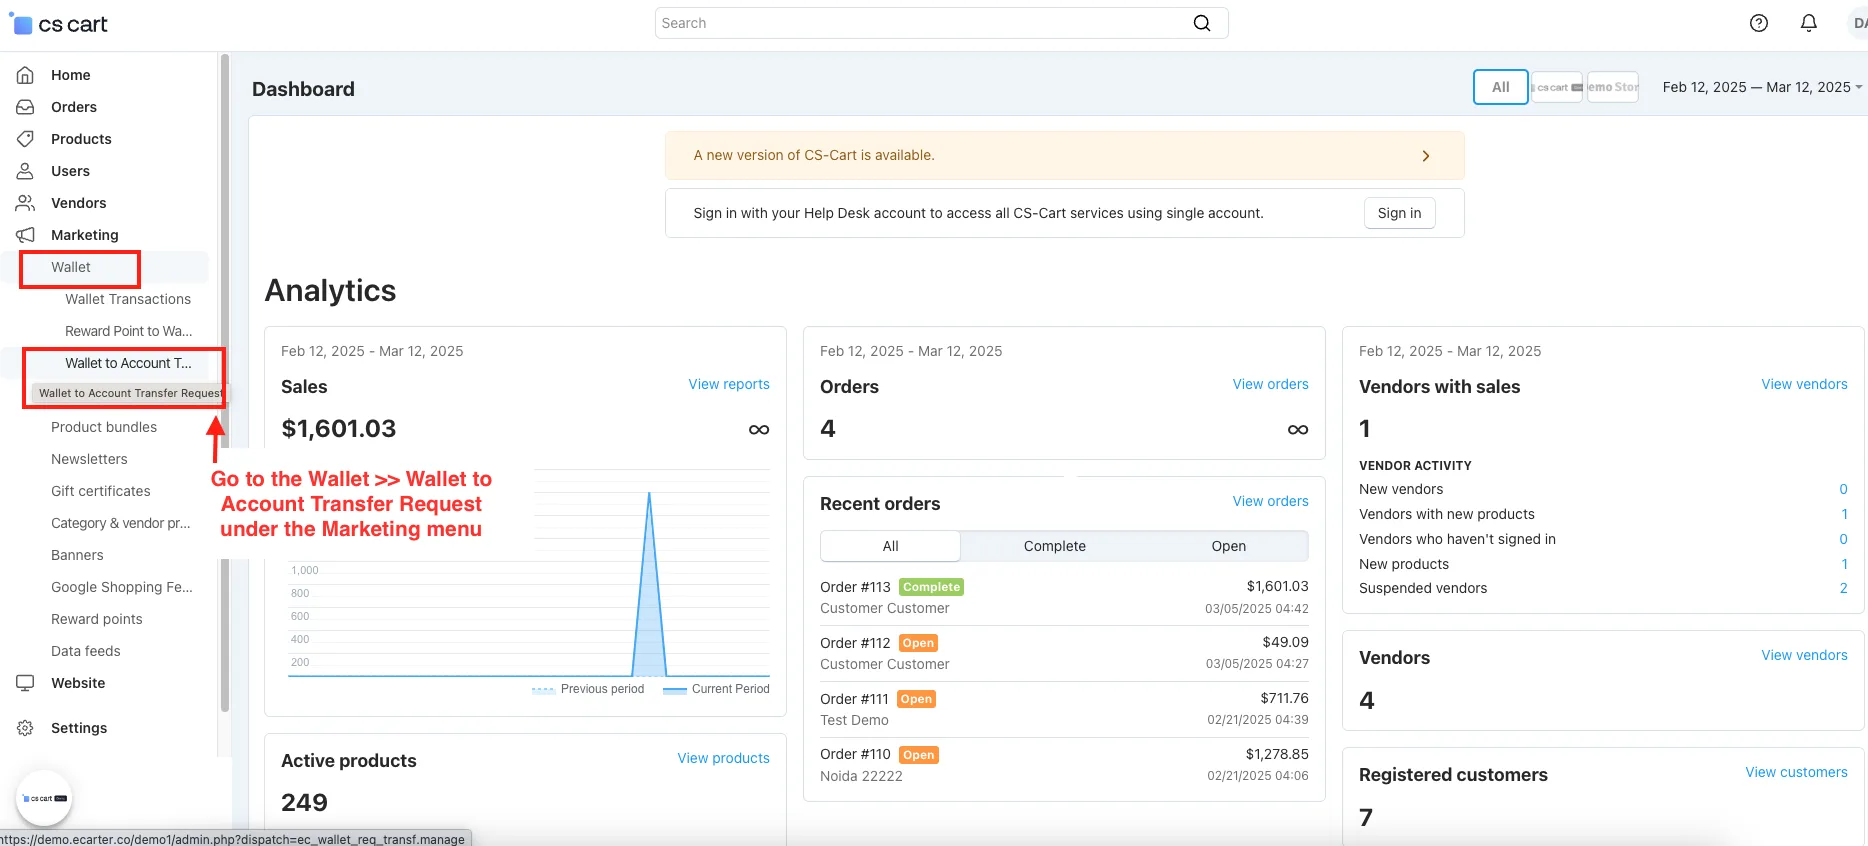Image resolution: width=1868 pixels, height=846 pixels.
Task: Open Settings menu in sidebar
Action: coord(79,728)
